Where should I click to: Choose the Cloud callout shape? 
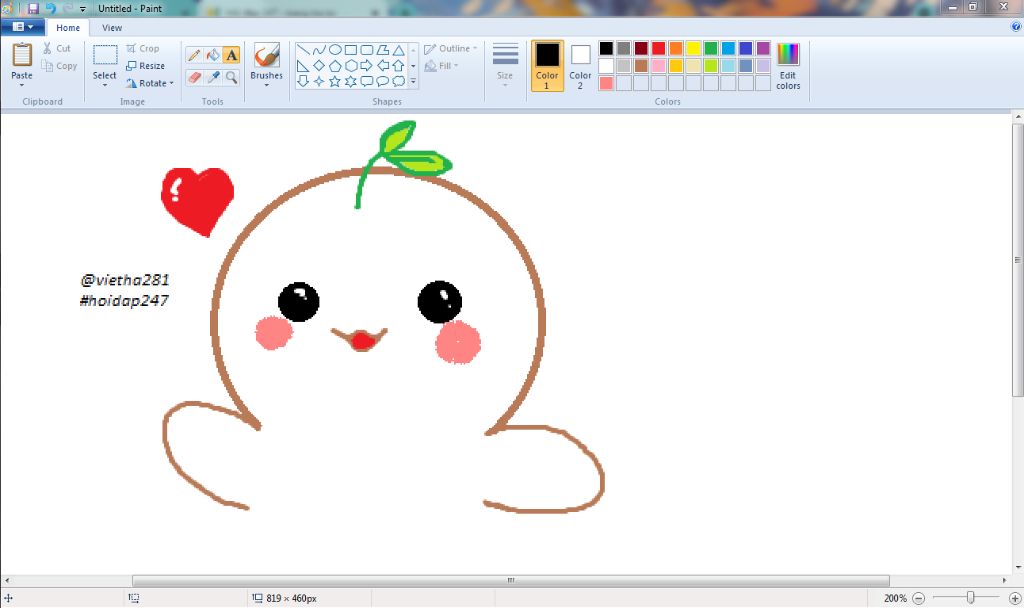[x=398, y=82]
